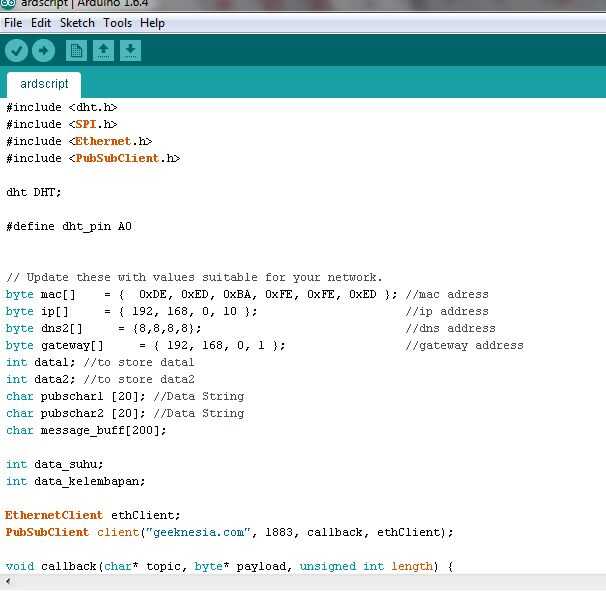
Task: Click the 'byte dns2[]' declaration
Action: pos(104,329)
